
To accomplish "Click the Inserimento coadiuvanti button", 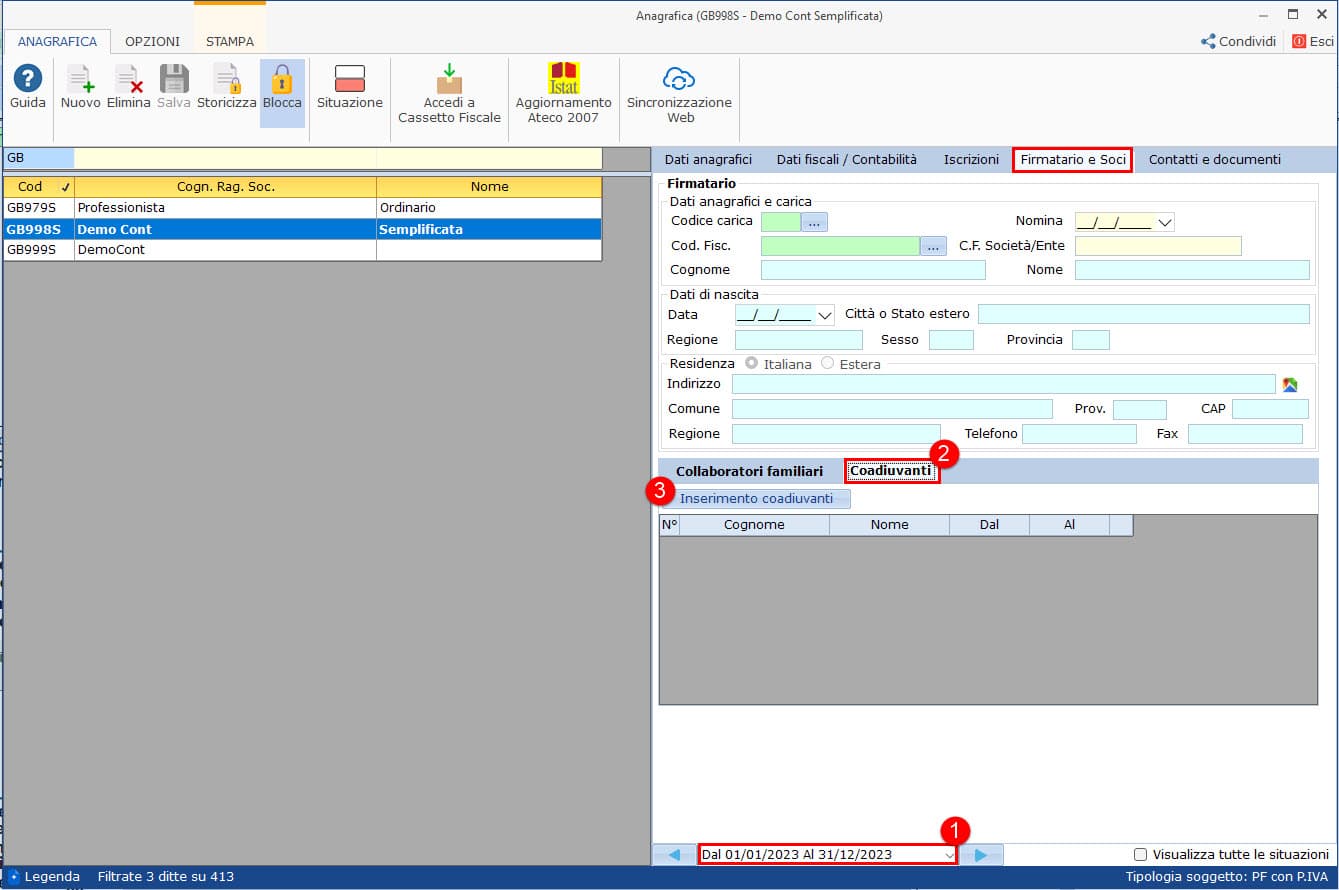I will [x=756, y=499].
